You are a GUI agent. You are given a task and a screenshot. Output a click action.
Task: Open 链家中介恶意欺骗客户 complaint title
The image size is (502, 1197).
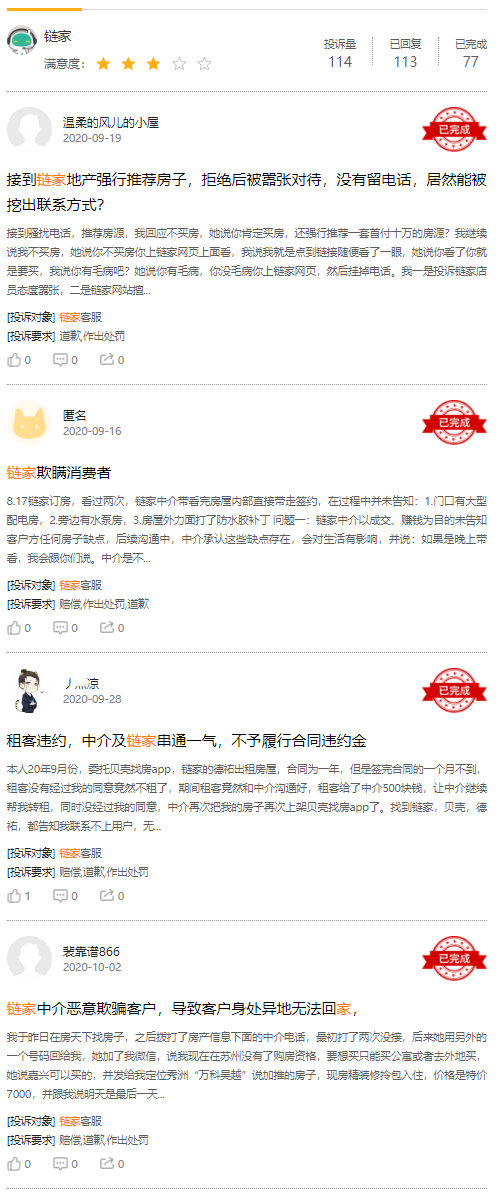point(182,1008)
